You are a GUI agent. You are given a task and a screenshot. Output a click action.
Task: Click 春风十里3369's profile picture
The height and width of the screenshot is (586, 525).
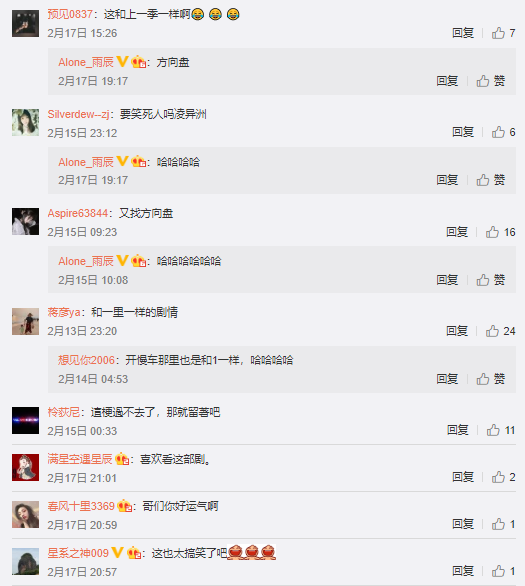pos(25,515)
